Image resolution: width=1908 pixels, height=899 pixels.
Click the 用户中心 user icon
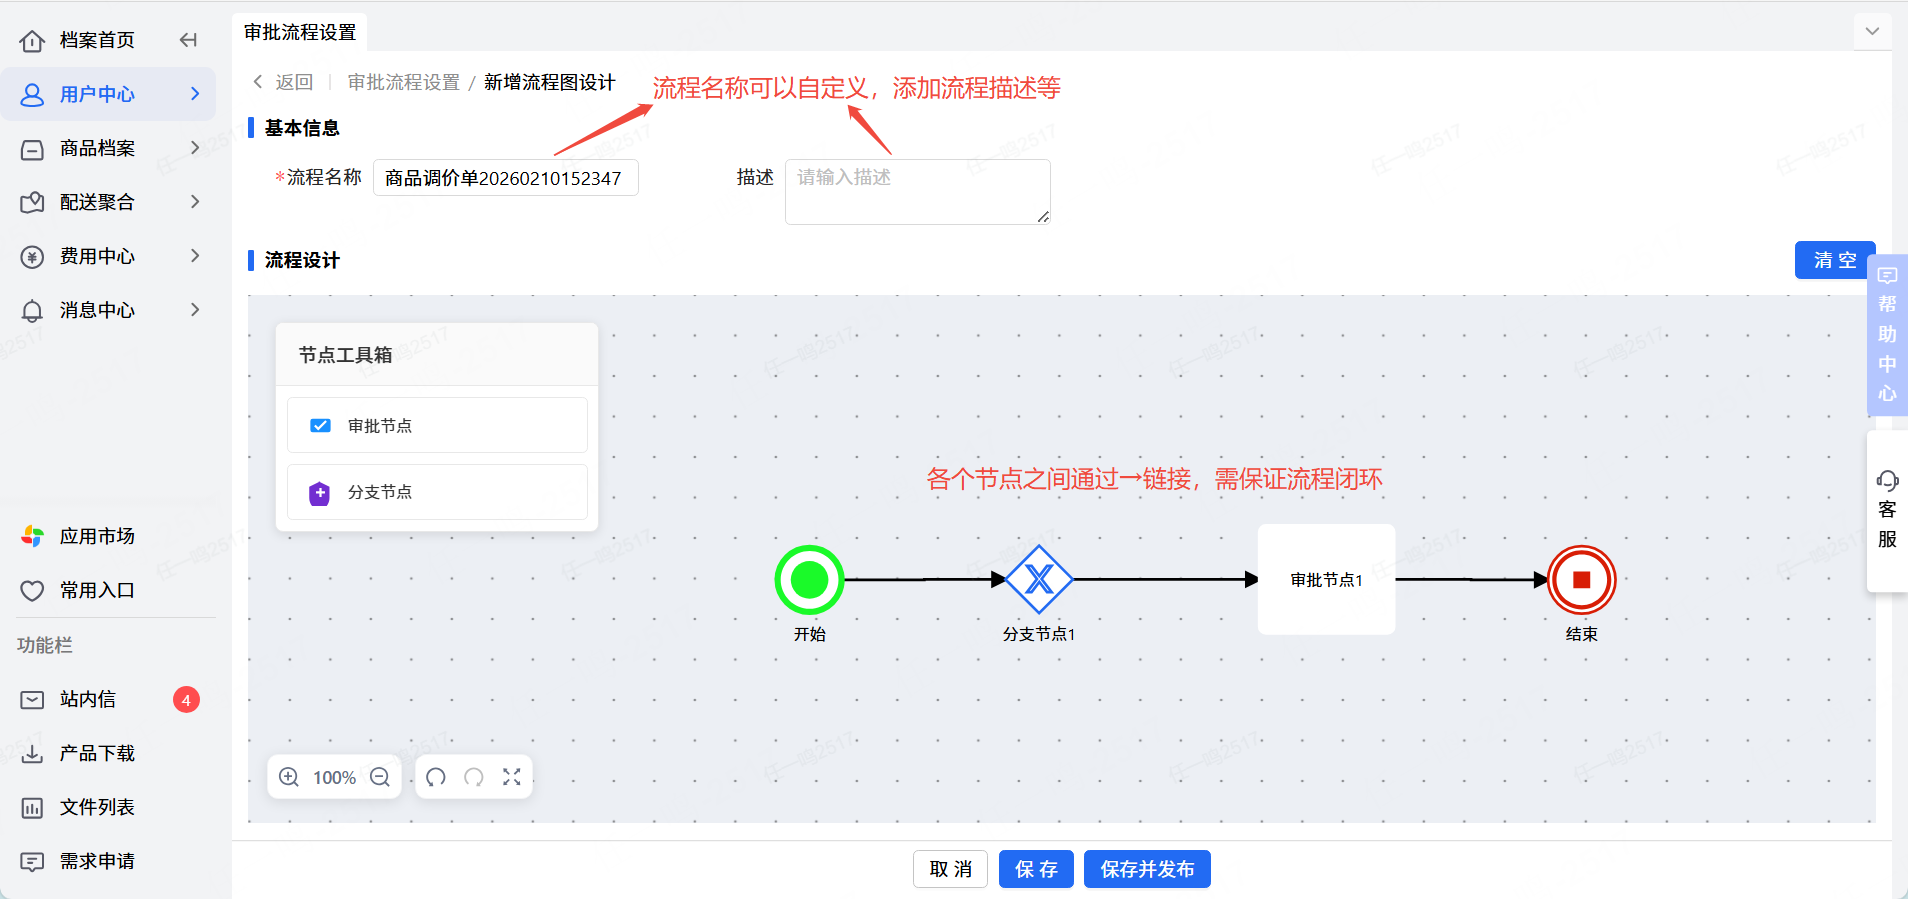coord(32,95)
